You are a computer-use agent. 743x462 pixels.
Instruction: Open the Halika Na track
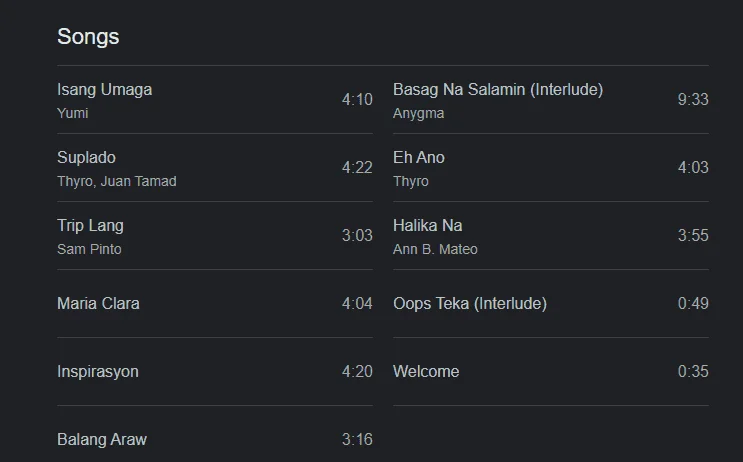[551, 236]
